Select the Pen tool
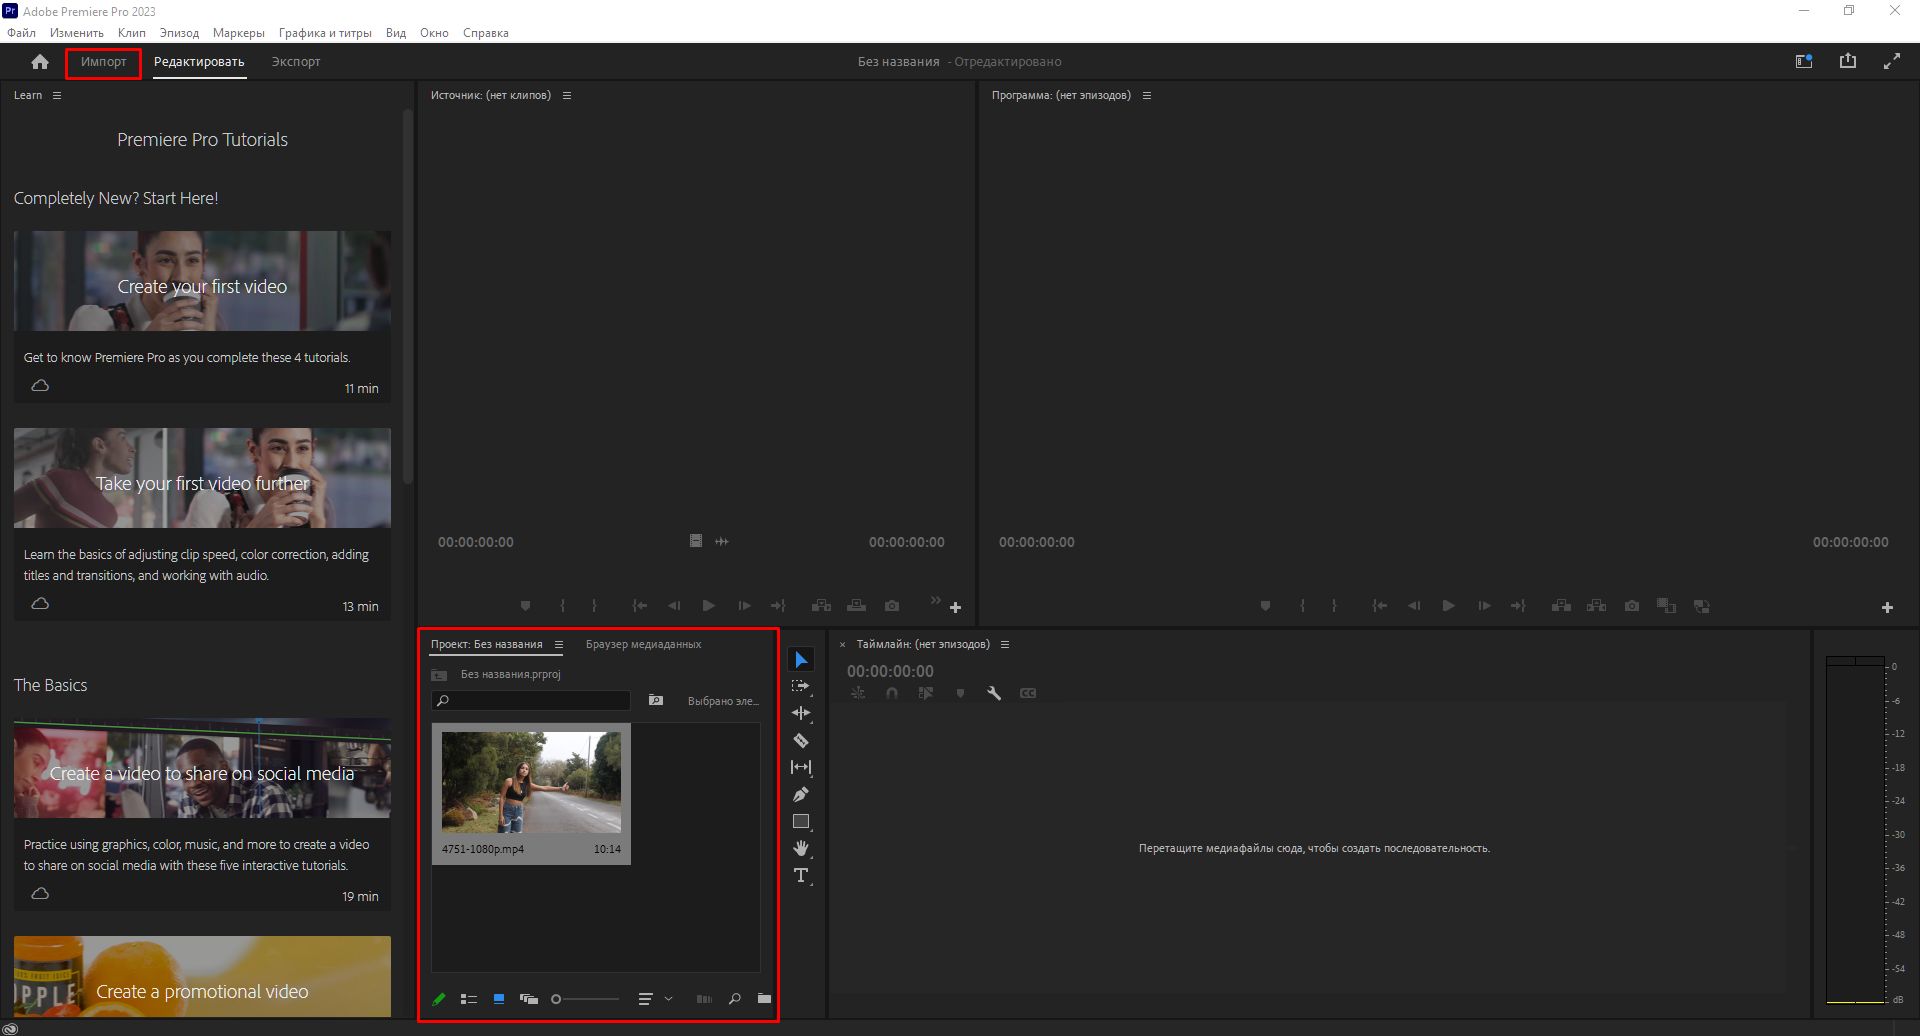 click(x=801, y=795)
